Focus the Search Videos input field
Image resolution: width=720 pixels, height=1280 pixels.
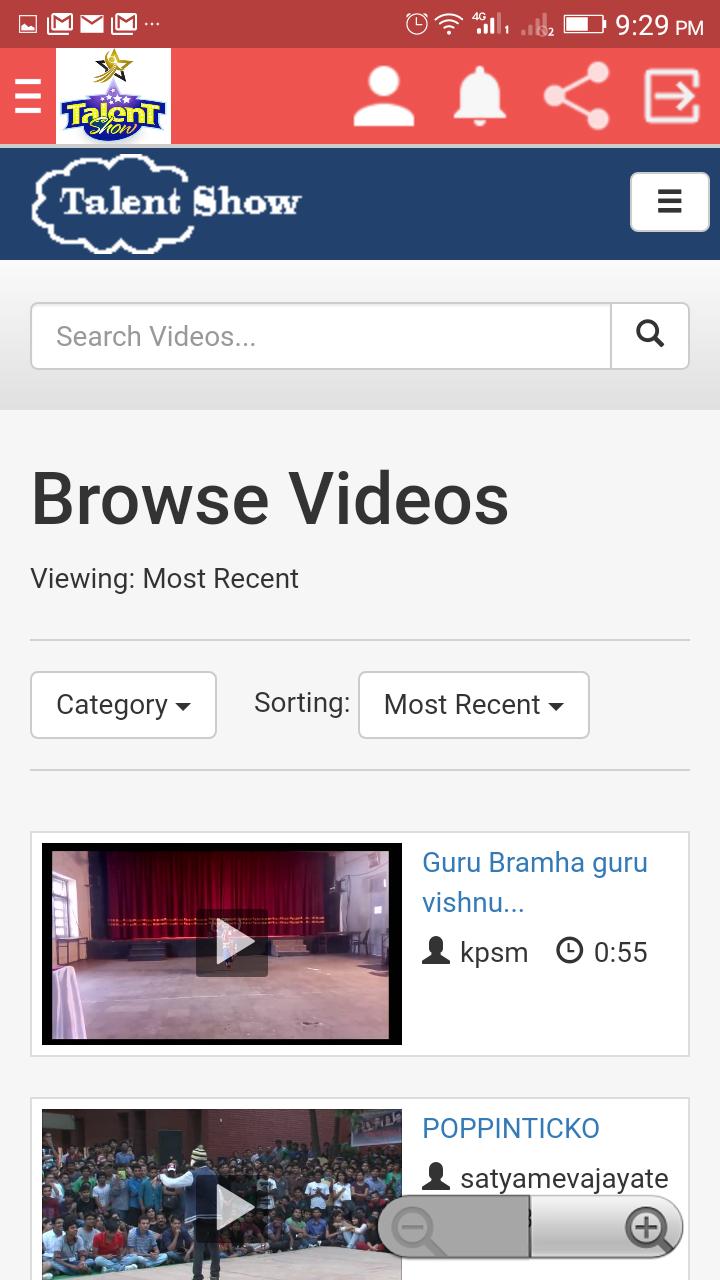321,336
